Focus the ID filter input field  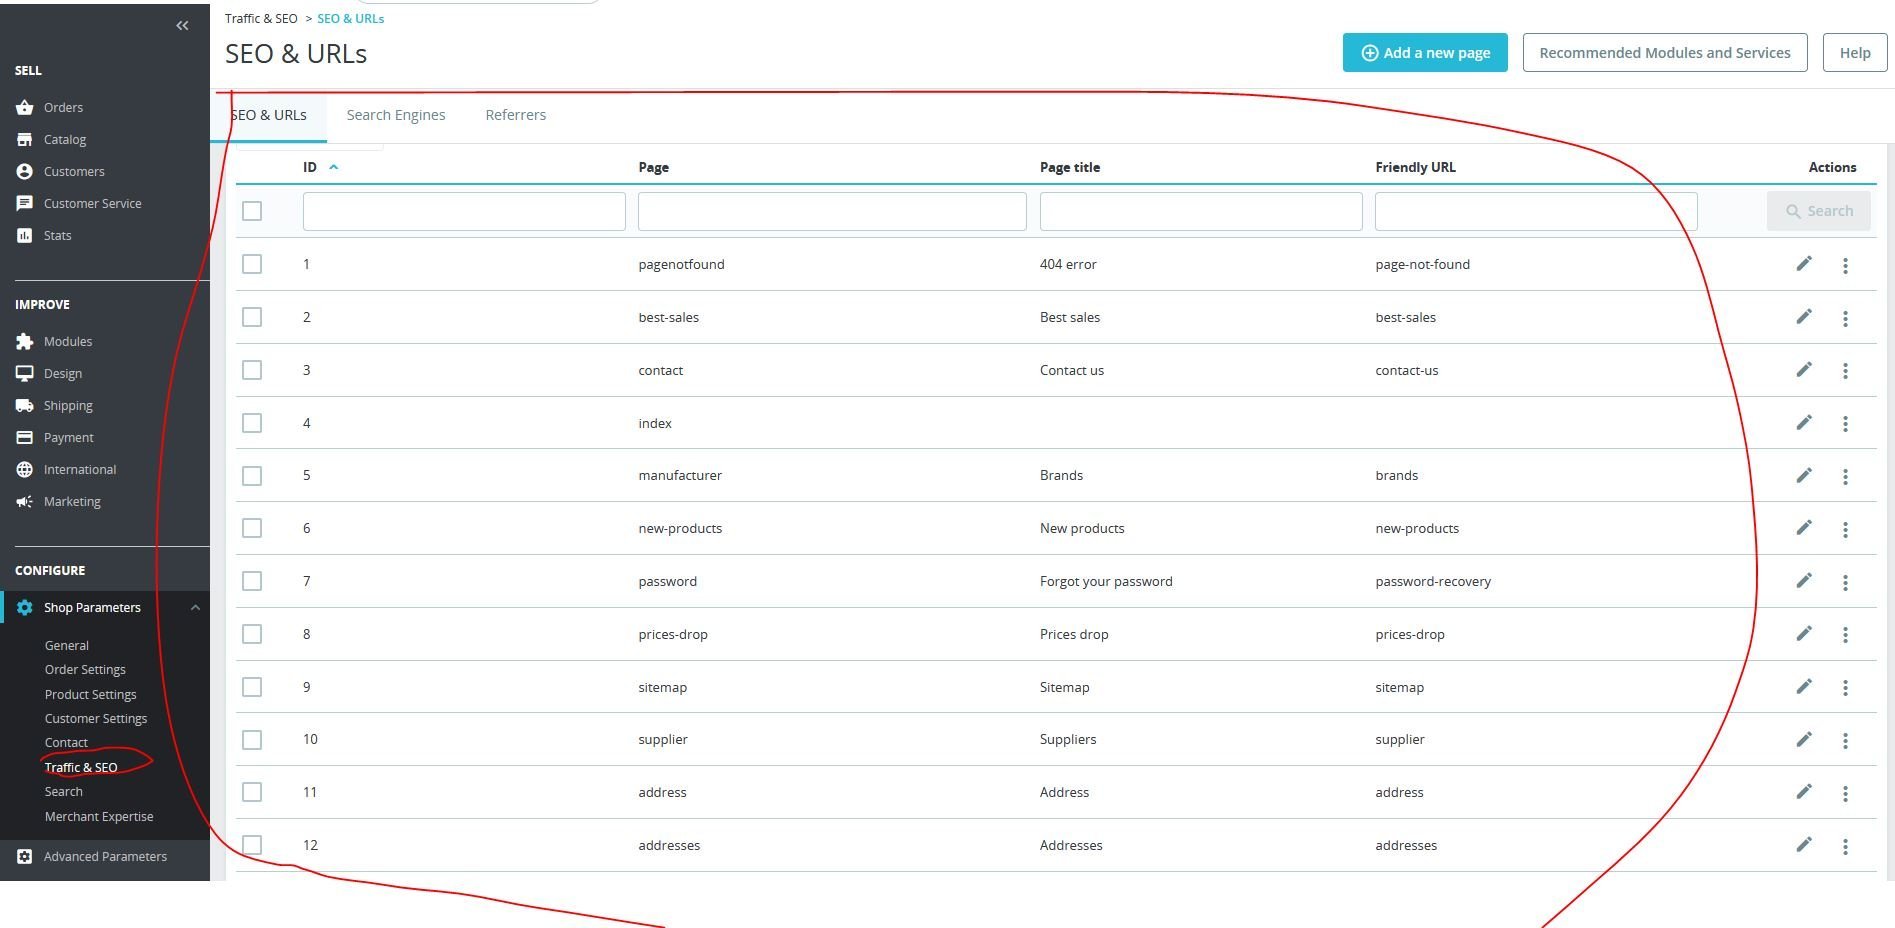[x=464, y=212]
